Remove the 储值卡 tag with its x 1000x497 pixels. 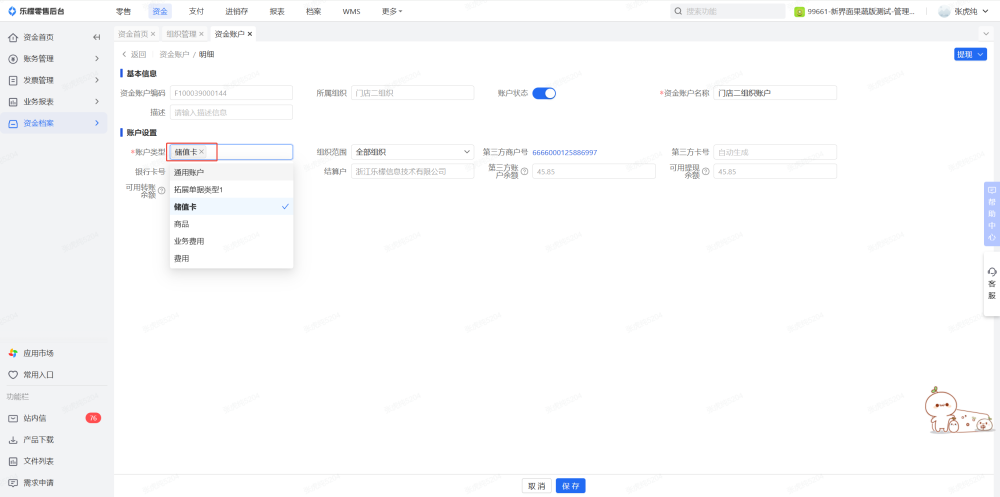(x=202, y=152)
